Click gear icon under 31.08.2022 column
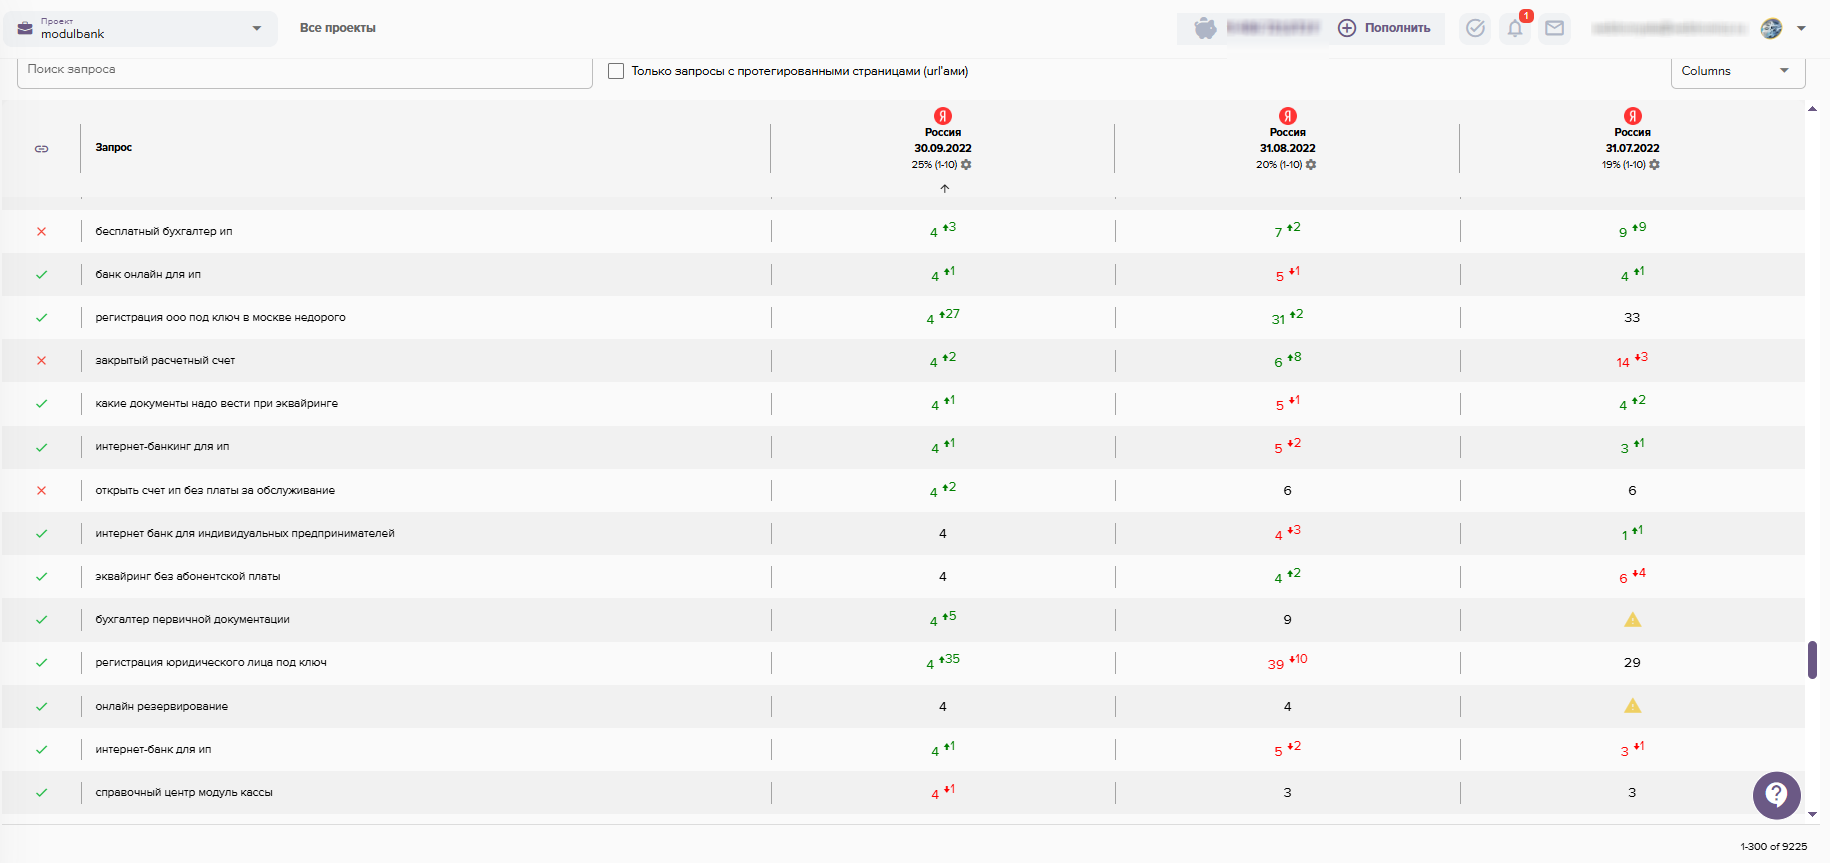The image size is (1830, 863). point(1311,165)
